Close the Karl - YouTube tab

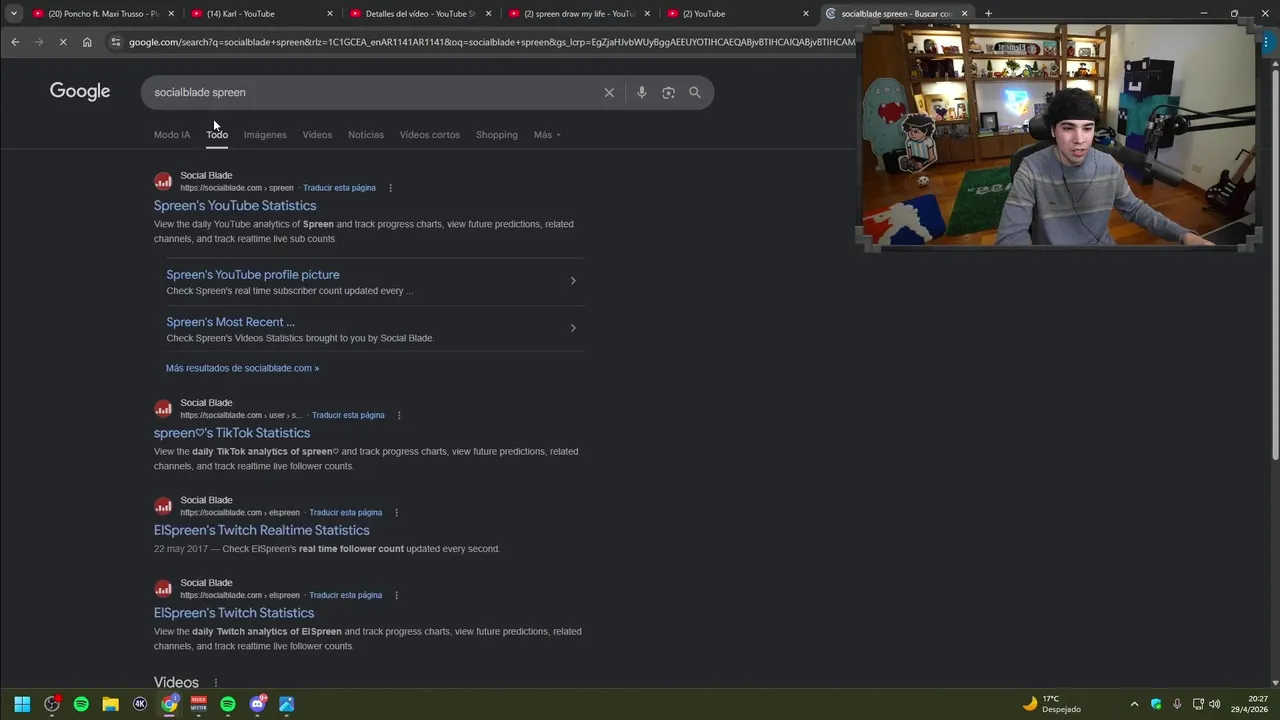(x=330, y=14)
